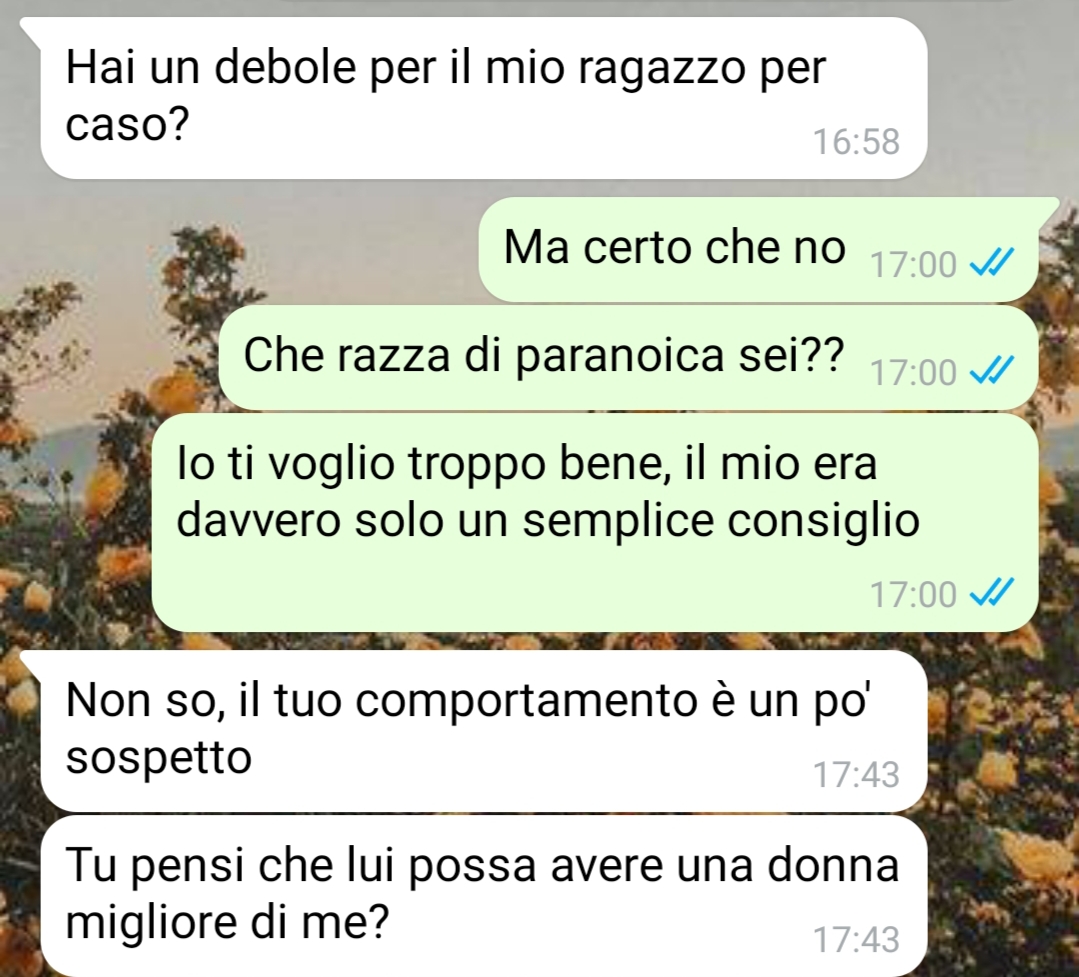Tap the 17:43 timestamp on 'sospetto' message
Screen dimensions: 1079x977
[x=856, y=775]
